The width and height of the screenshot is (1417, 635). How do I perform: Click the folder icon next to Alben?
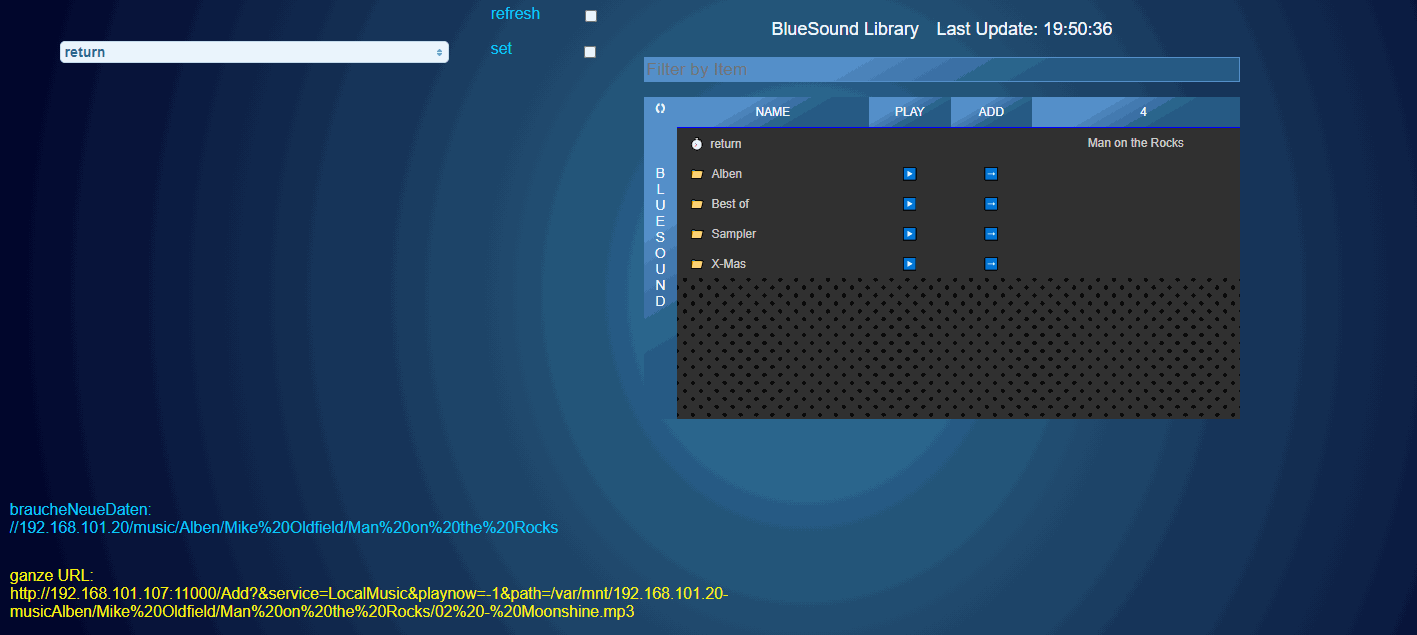click(x=697, y=174)
